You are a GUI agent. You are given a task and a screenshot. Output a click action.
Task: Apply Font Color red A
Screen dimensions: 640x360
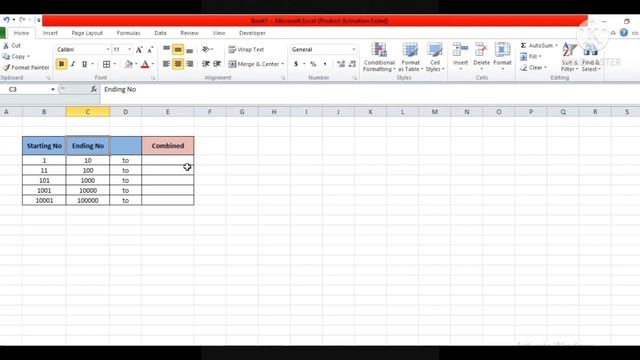(145, 64)
